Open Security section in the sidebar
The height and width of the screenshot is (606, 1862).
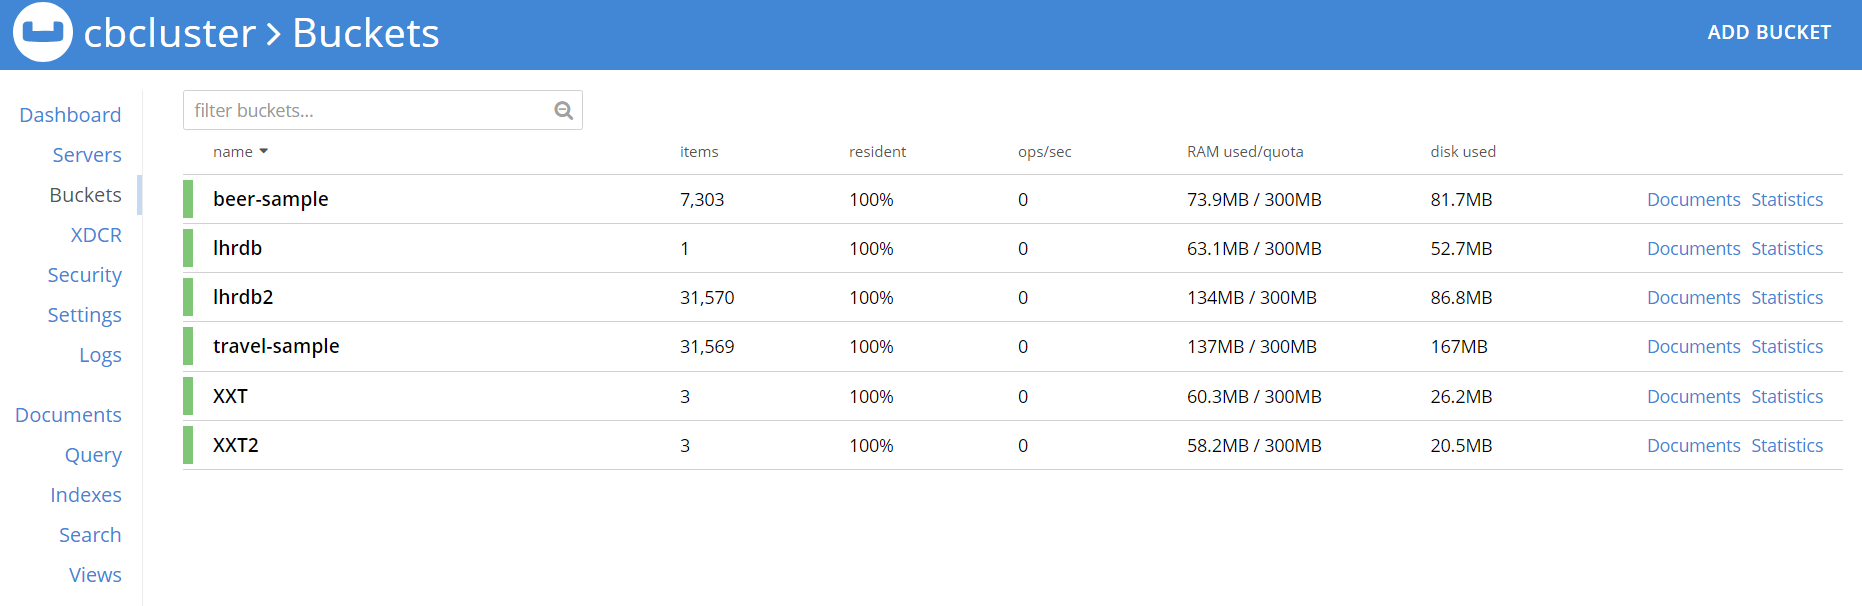click(85, 275)
